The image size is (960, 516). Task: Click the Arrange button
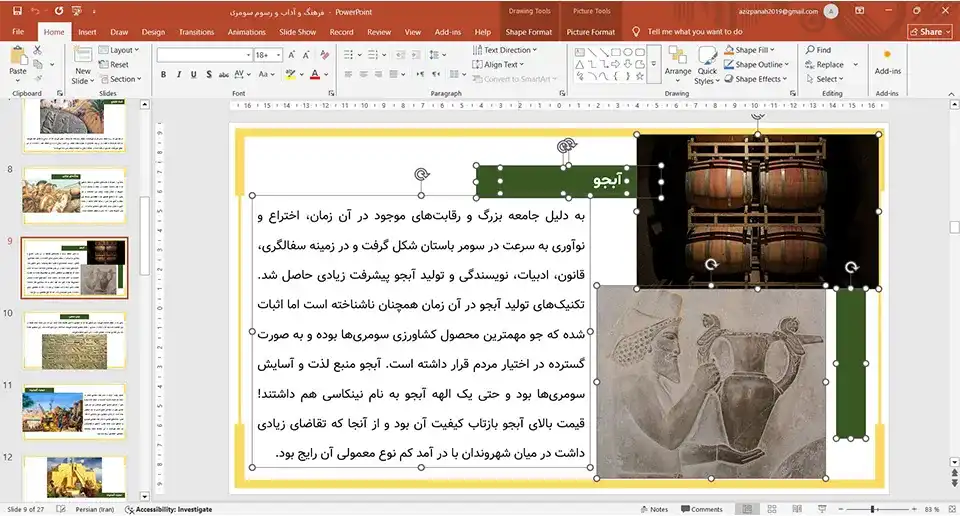[x=678, y=64]
